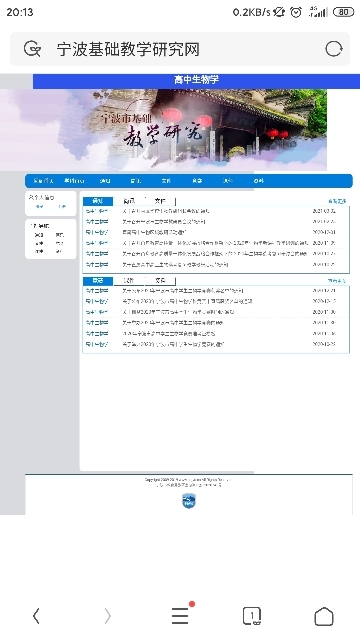
Task: Click the 高中生物学 page header
Action: coord(196,80)
